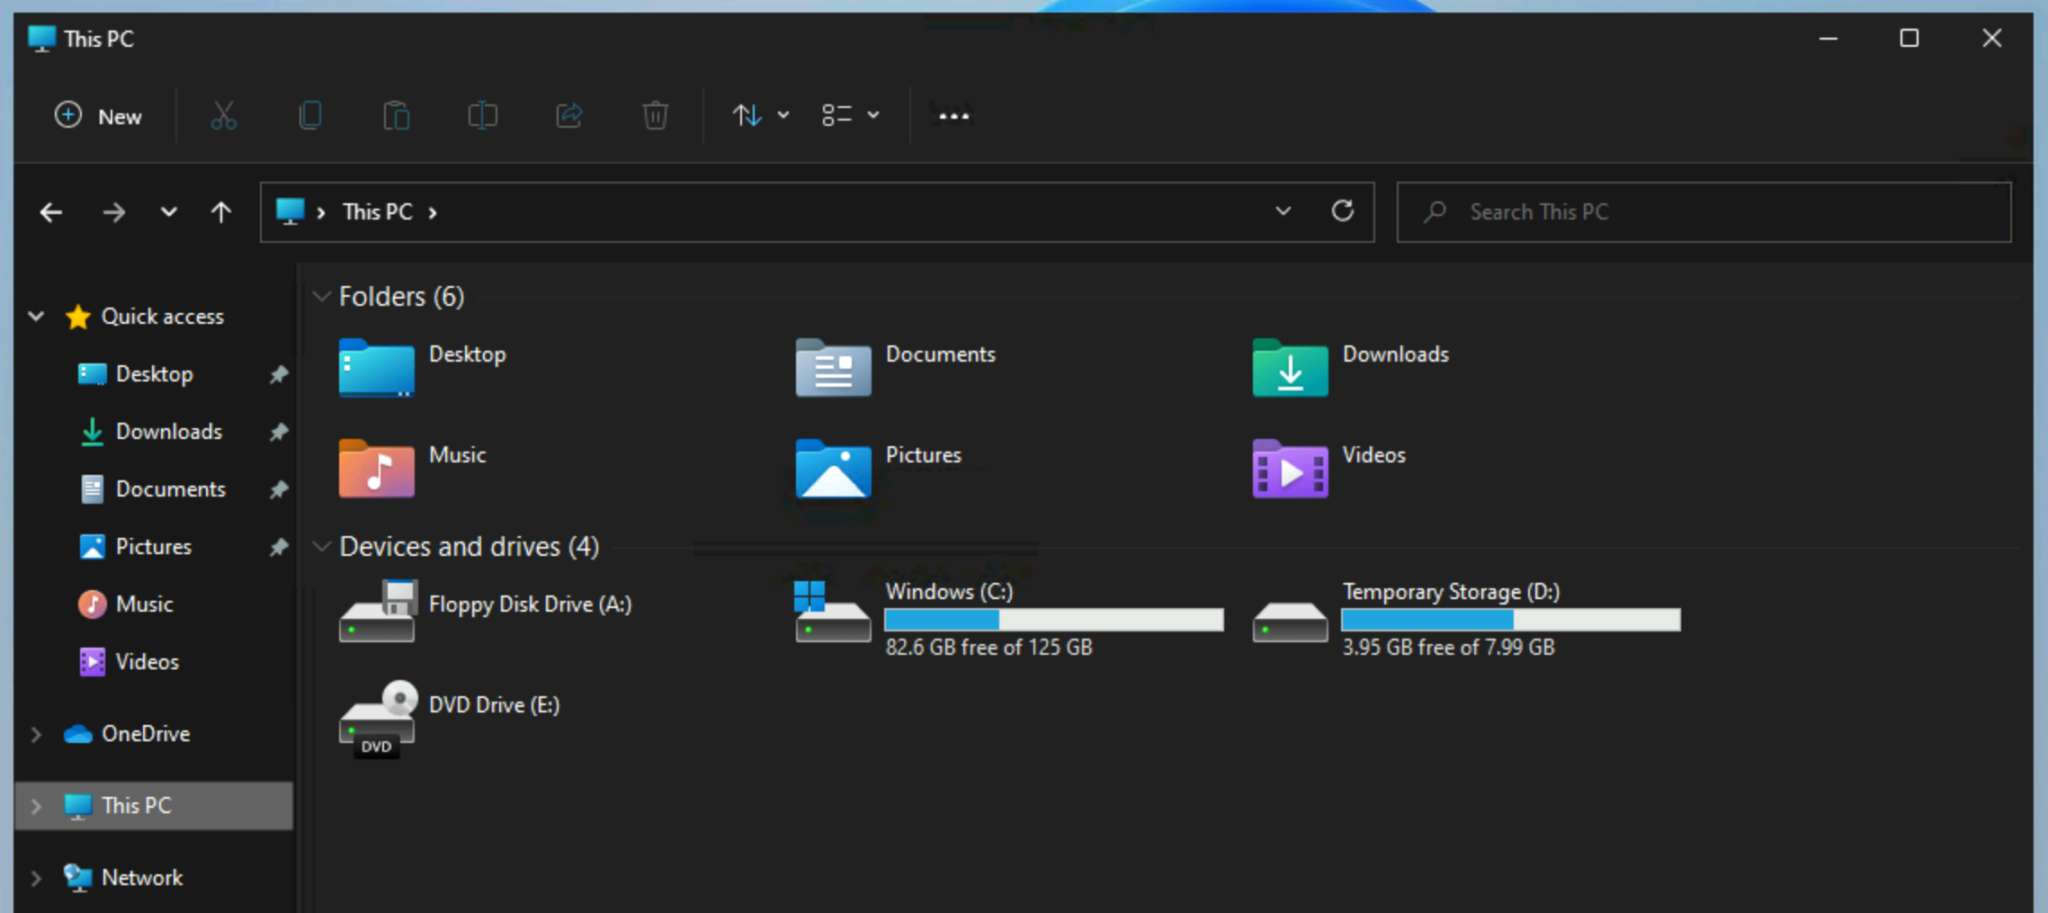Viewport: 2048px width, 913px height.
Task: Collapse the Devices and drives section
Action: 322,546
